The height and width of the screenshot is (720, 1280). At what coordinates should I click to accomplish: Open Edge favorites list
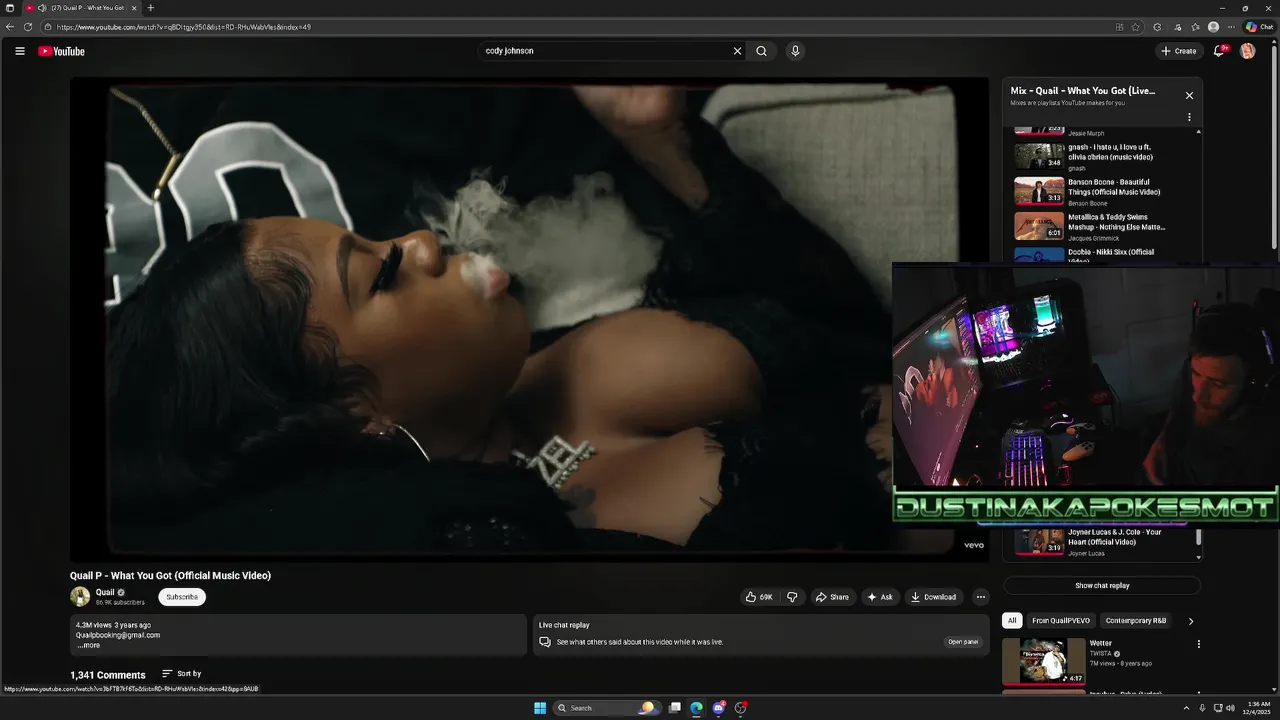[1195, 27]
